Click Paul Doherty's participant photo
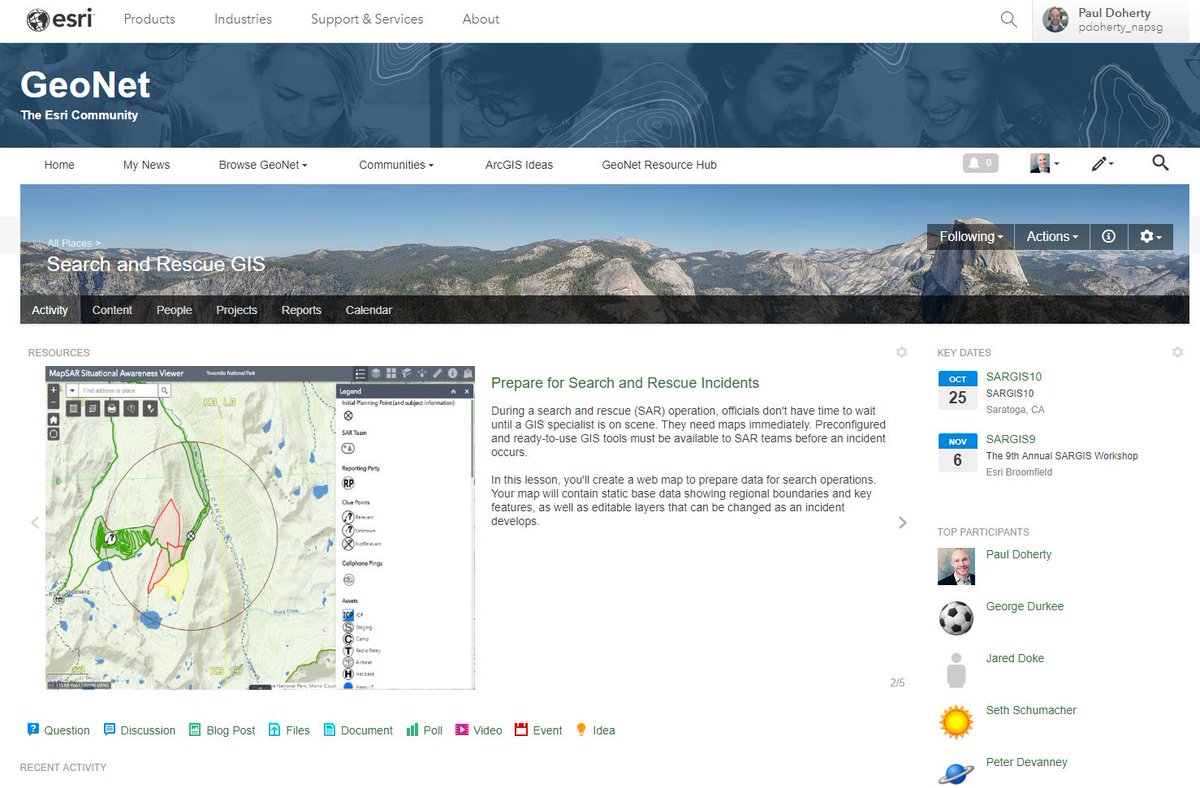Screen dimensions: 1200x788 tap(956, 566)
